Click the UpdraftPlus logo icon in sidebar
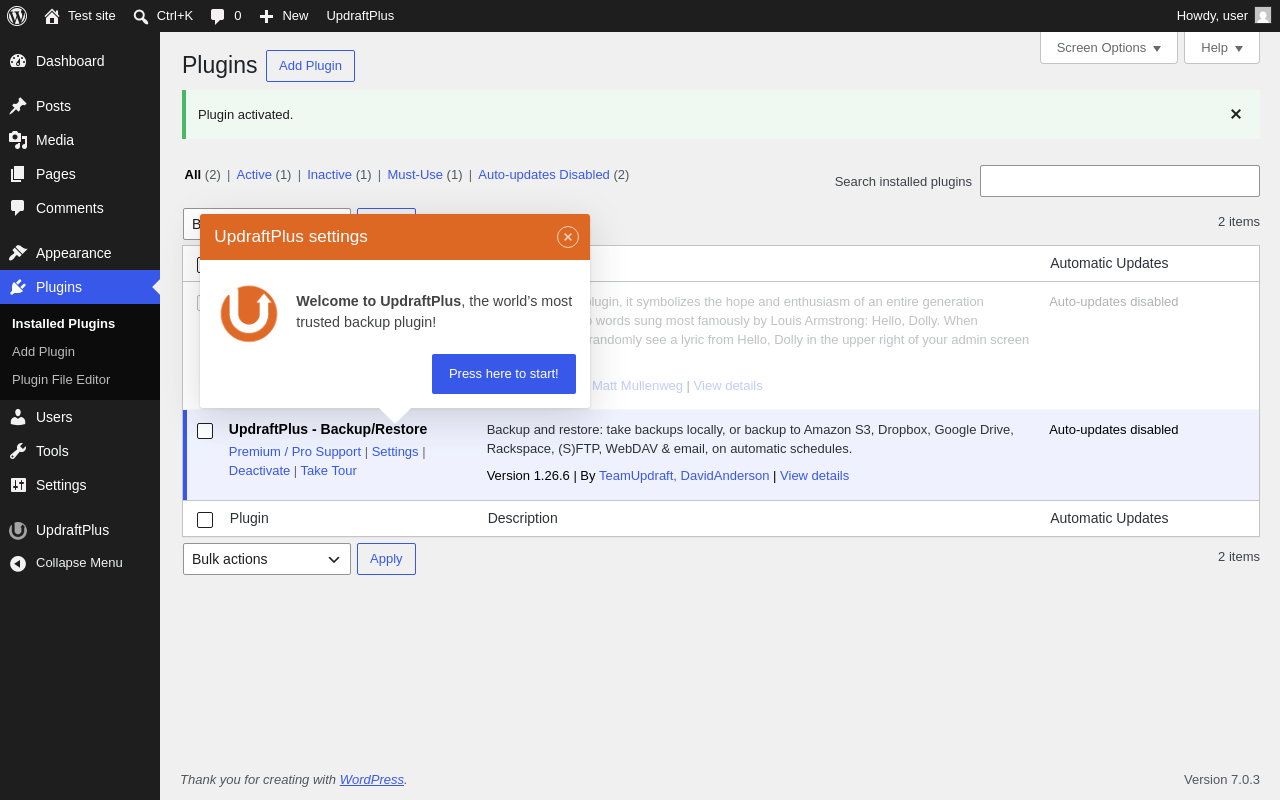The width and height of the screenshot is (1280, 800). 18,530
